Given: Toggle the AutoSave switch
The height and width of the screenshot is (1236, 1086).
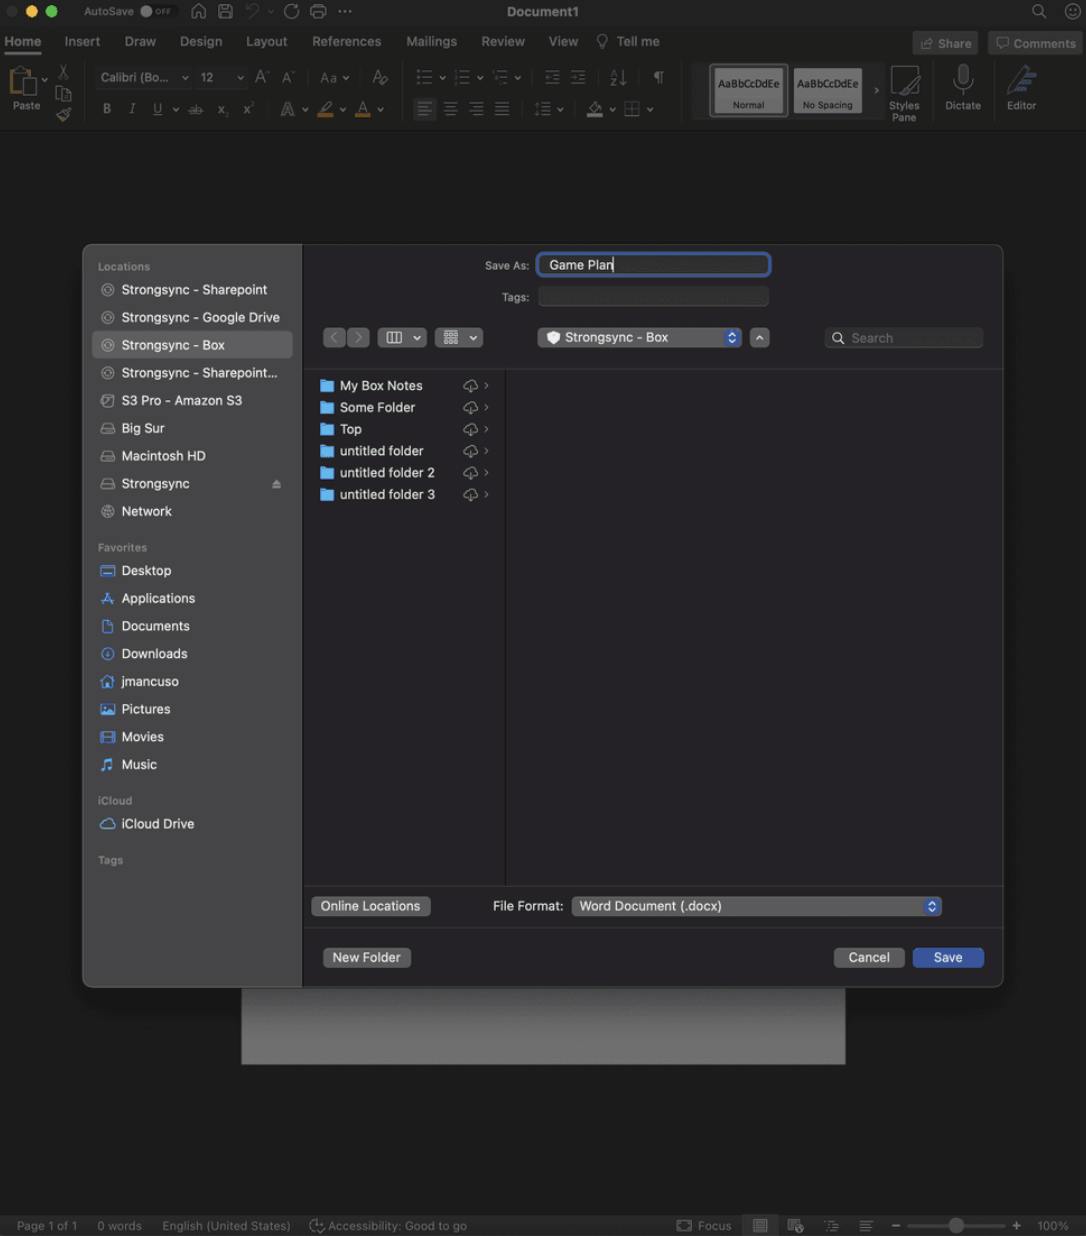Looking at the screenshot, I should point(156,11).
